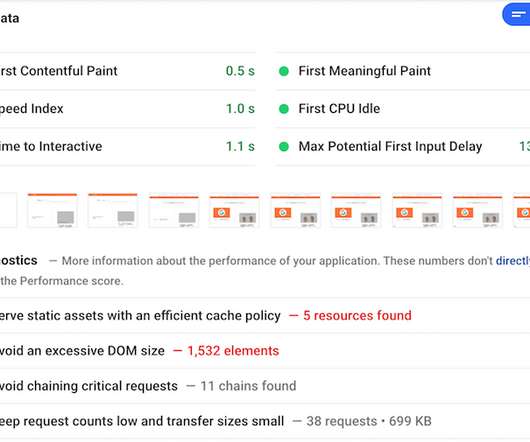Screen dimensions: 530x442
Task: Click green dot beside Max Potential First Input Delay
Action: (284, 147)
